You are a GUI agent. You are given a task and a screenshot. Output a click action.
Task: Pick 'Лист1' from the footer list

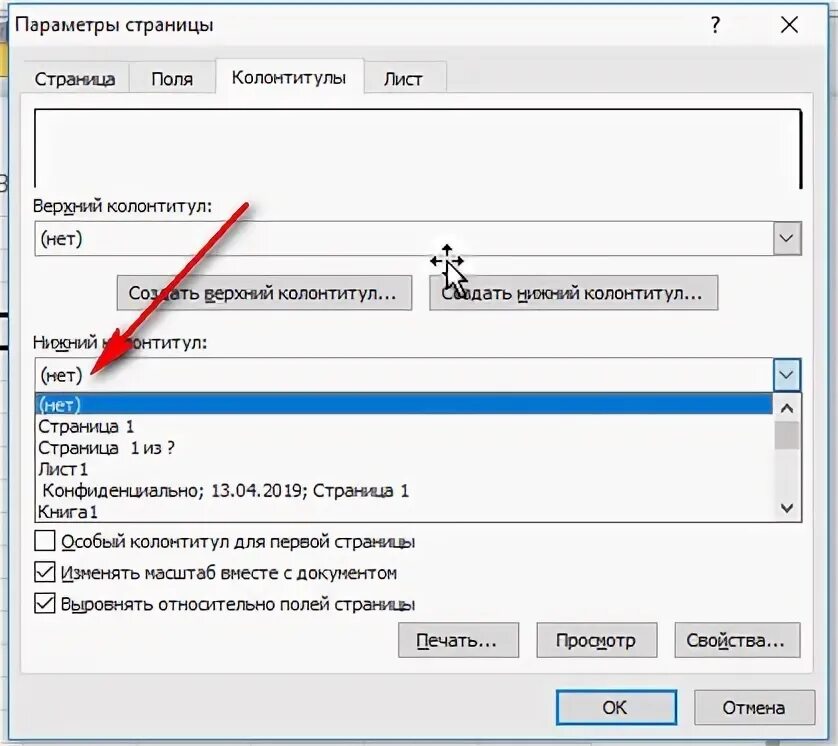tap(404, 469)
